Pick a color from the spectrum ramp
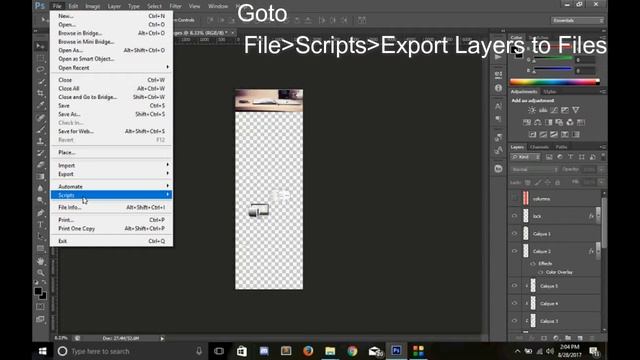This screenshot has height=360, width=640. (554, 82)
